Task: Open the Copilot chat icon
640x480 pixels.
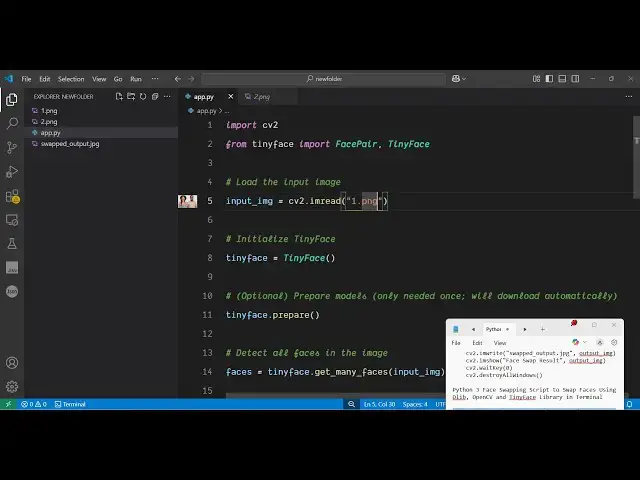Action: (x=456, y=79)
